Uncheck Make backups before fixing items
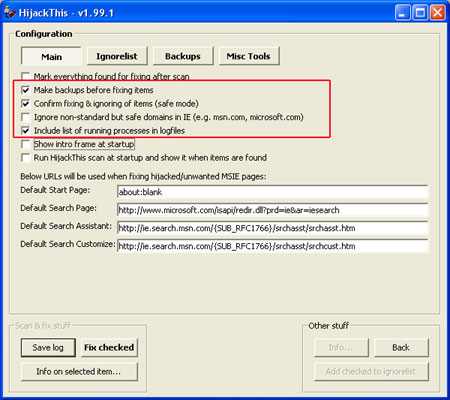This screenshot has width=450, height=400. [26, 90]
